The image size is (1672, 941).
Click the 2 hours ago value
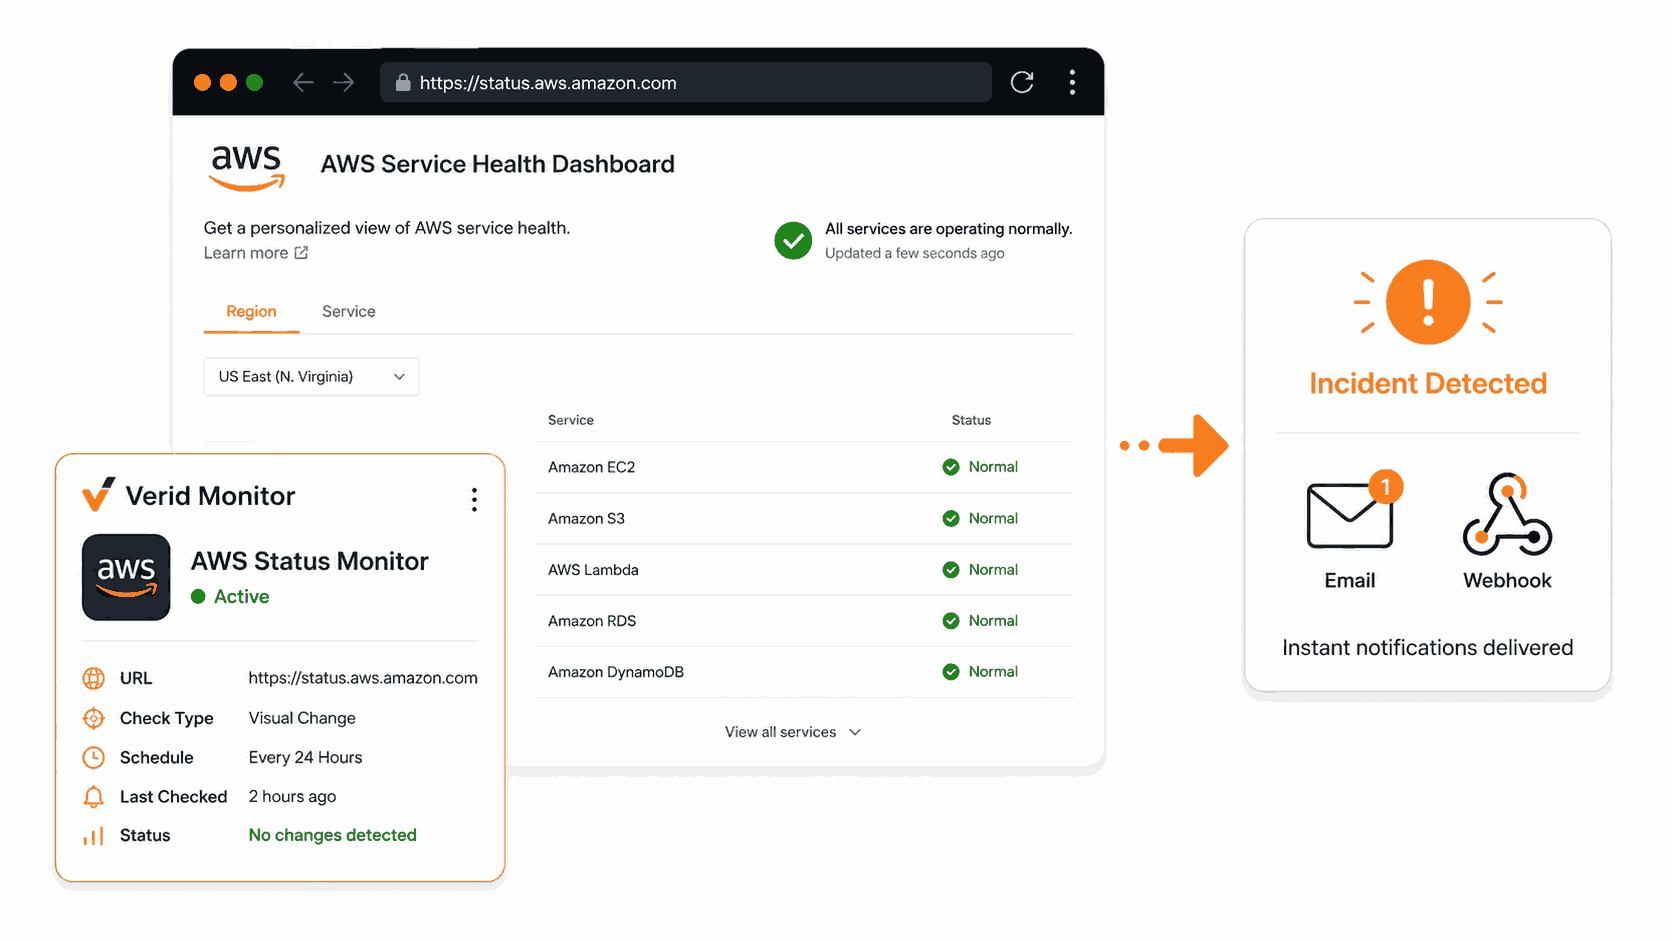pyautogui.click(x=292, y=797)
